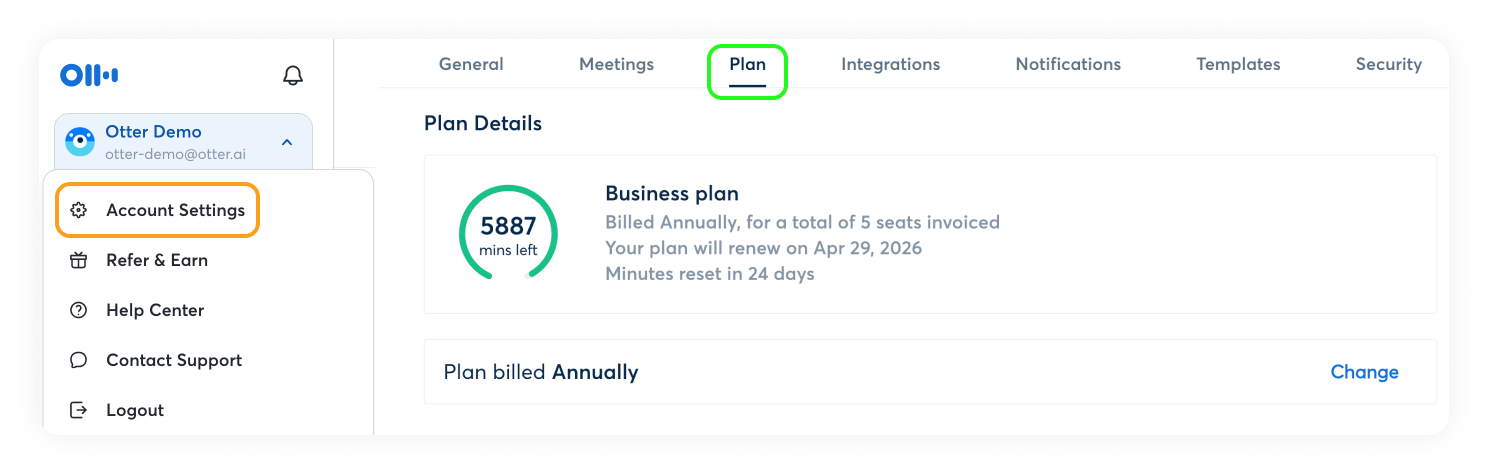The image size is (1488, 474).
Task: Click the Logout arrow icon
Action: click(79, 410)
